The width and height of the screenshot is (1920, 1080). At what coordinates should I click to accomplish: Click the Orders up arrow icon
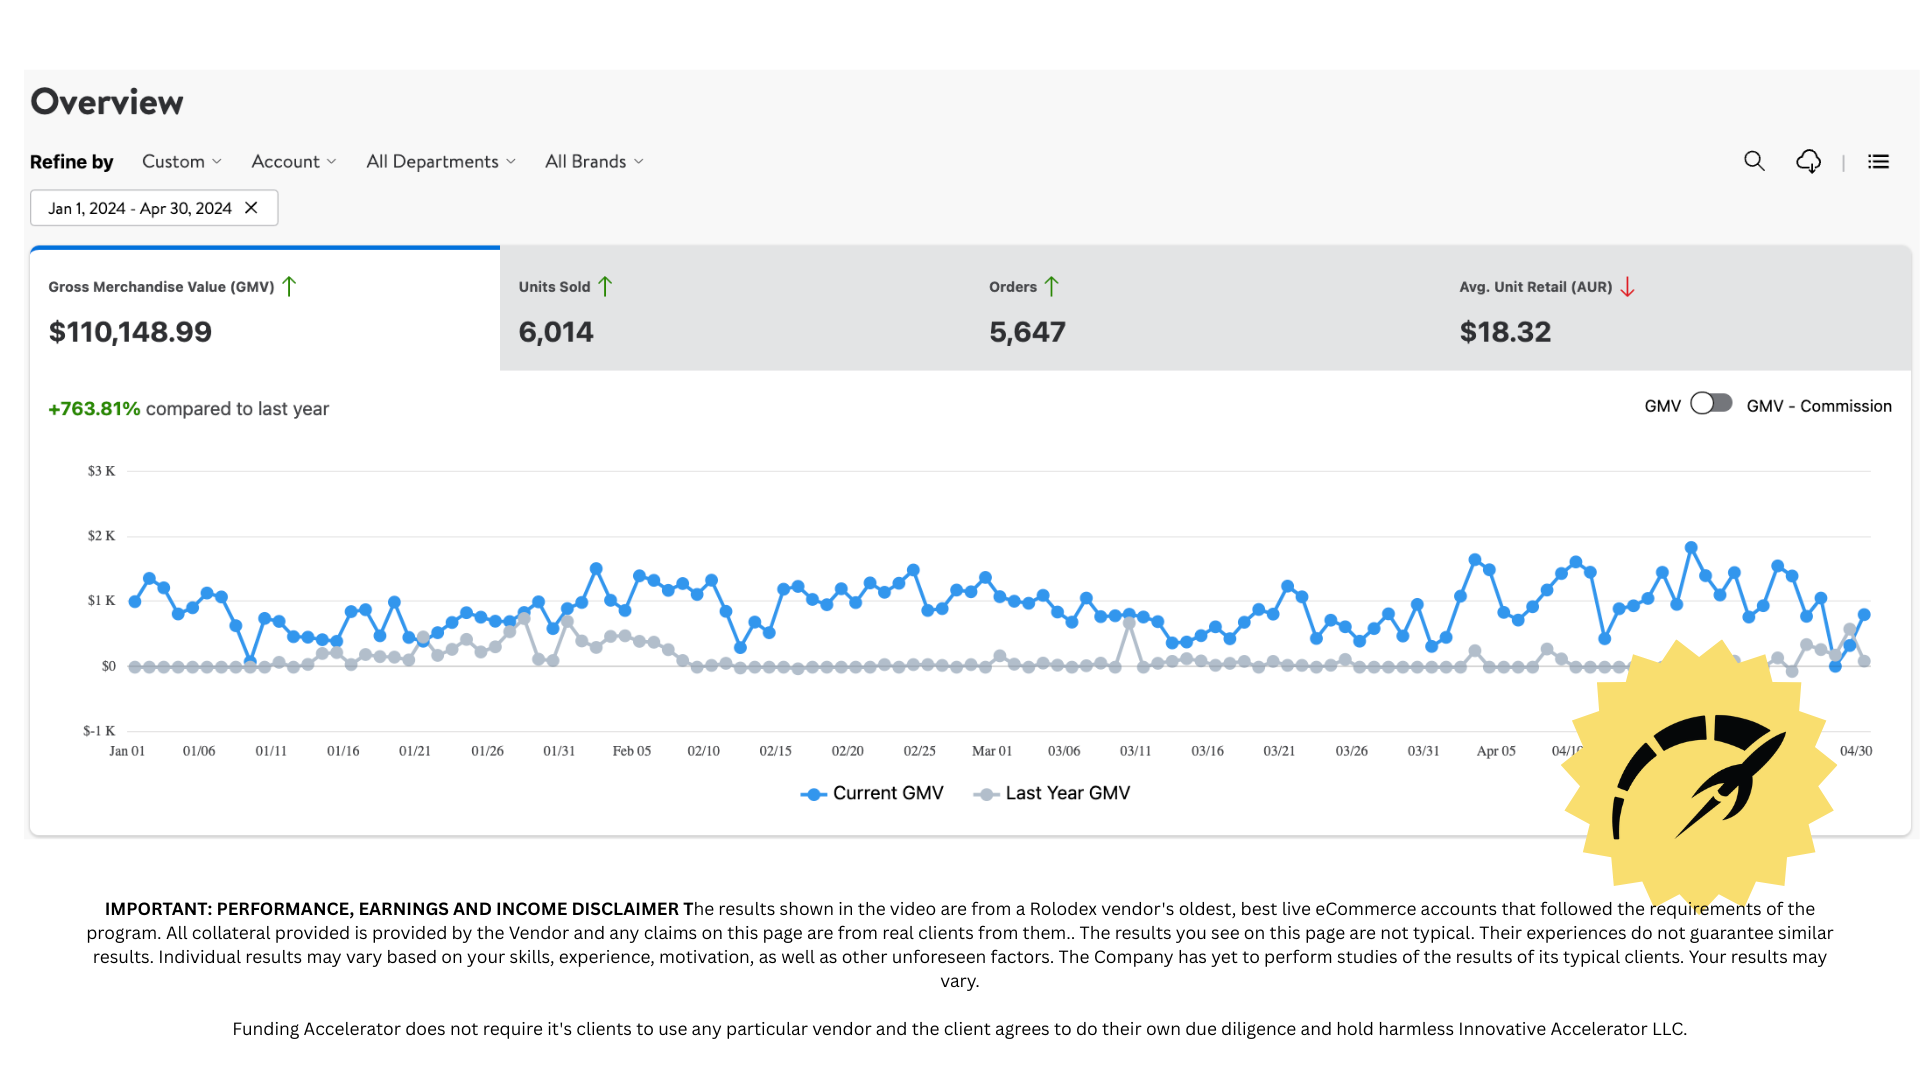pyautogui.click(x=1051, y=287)
